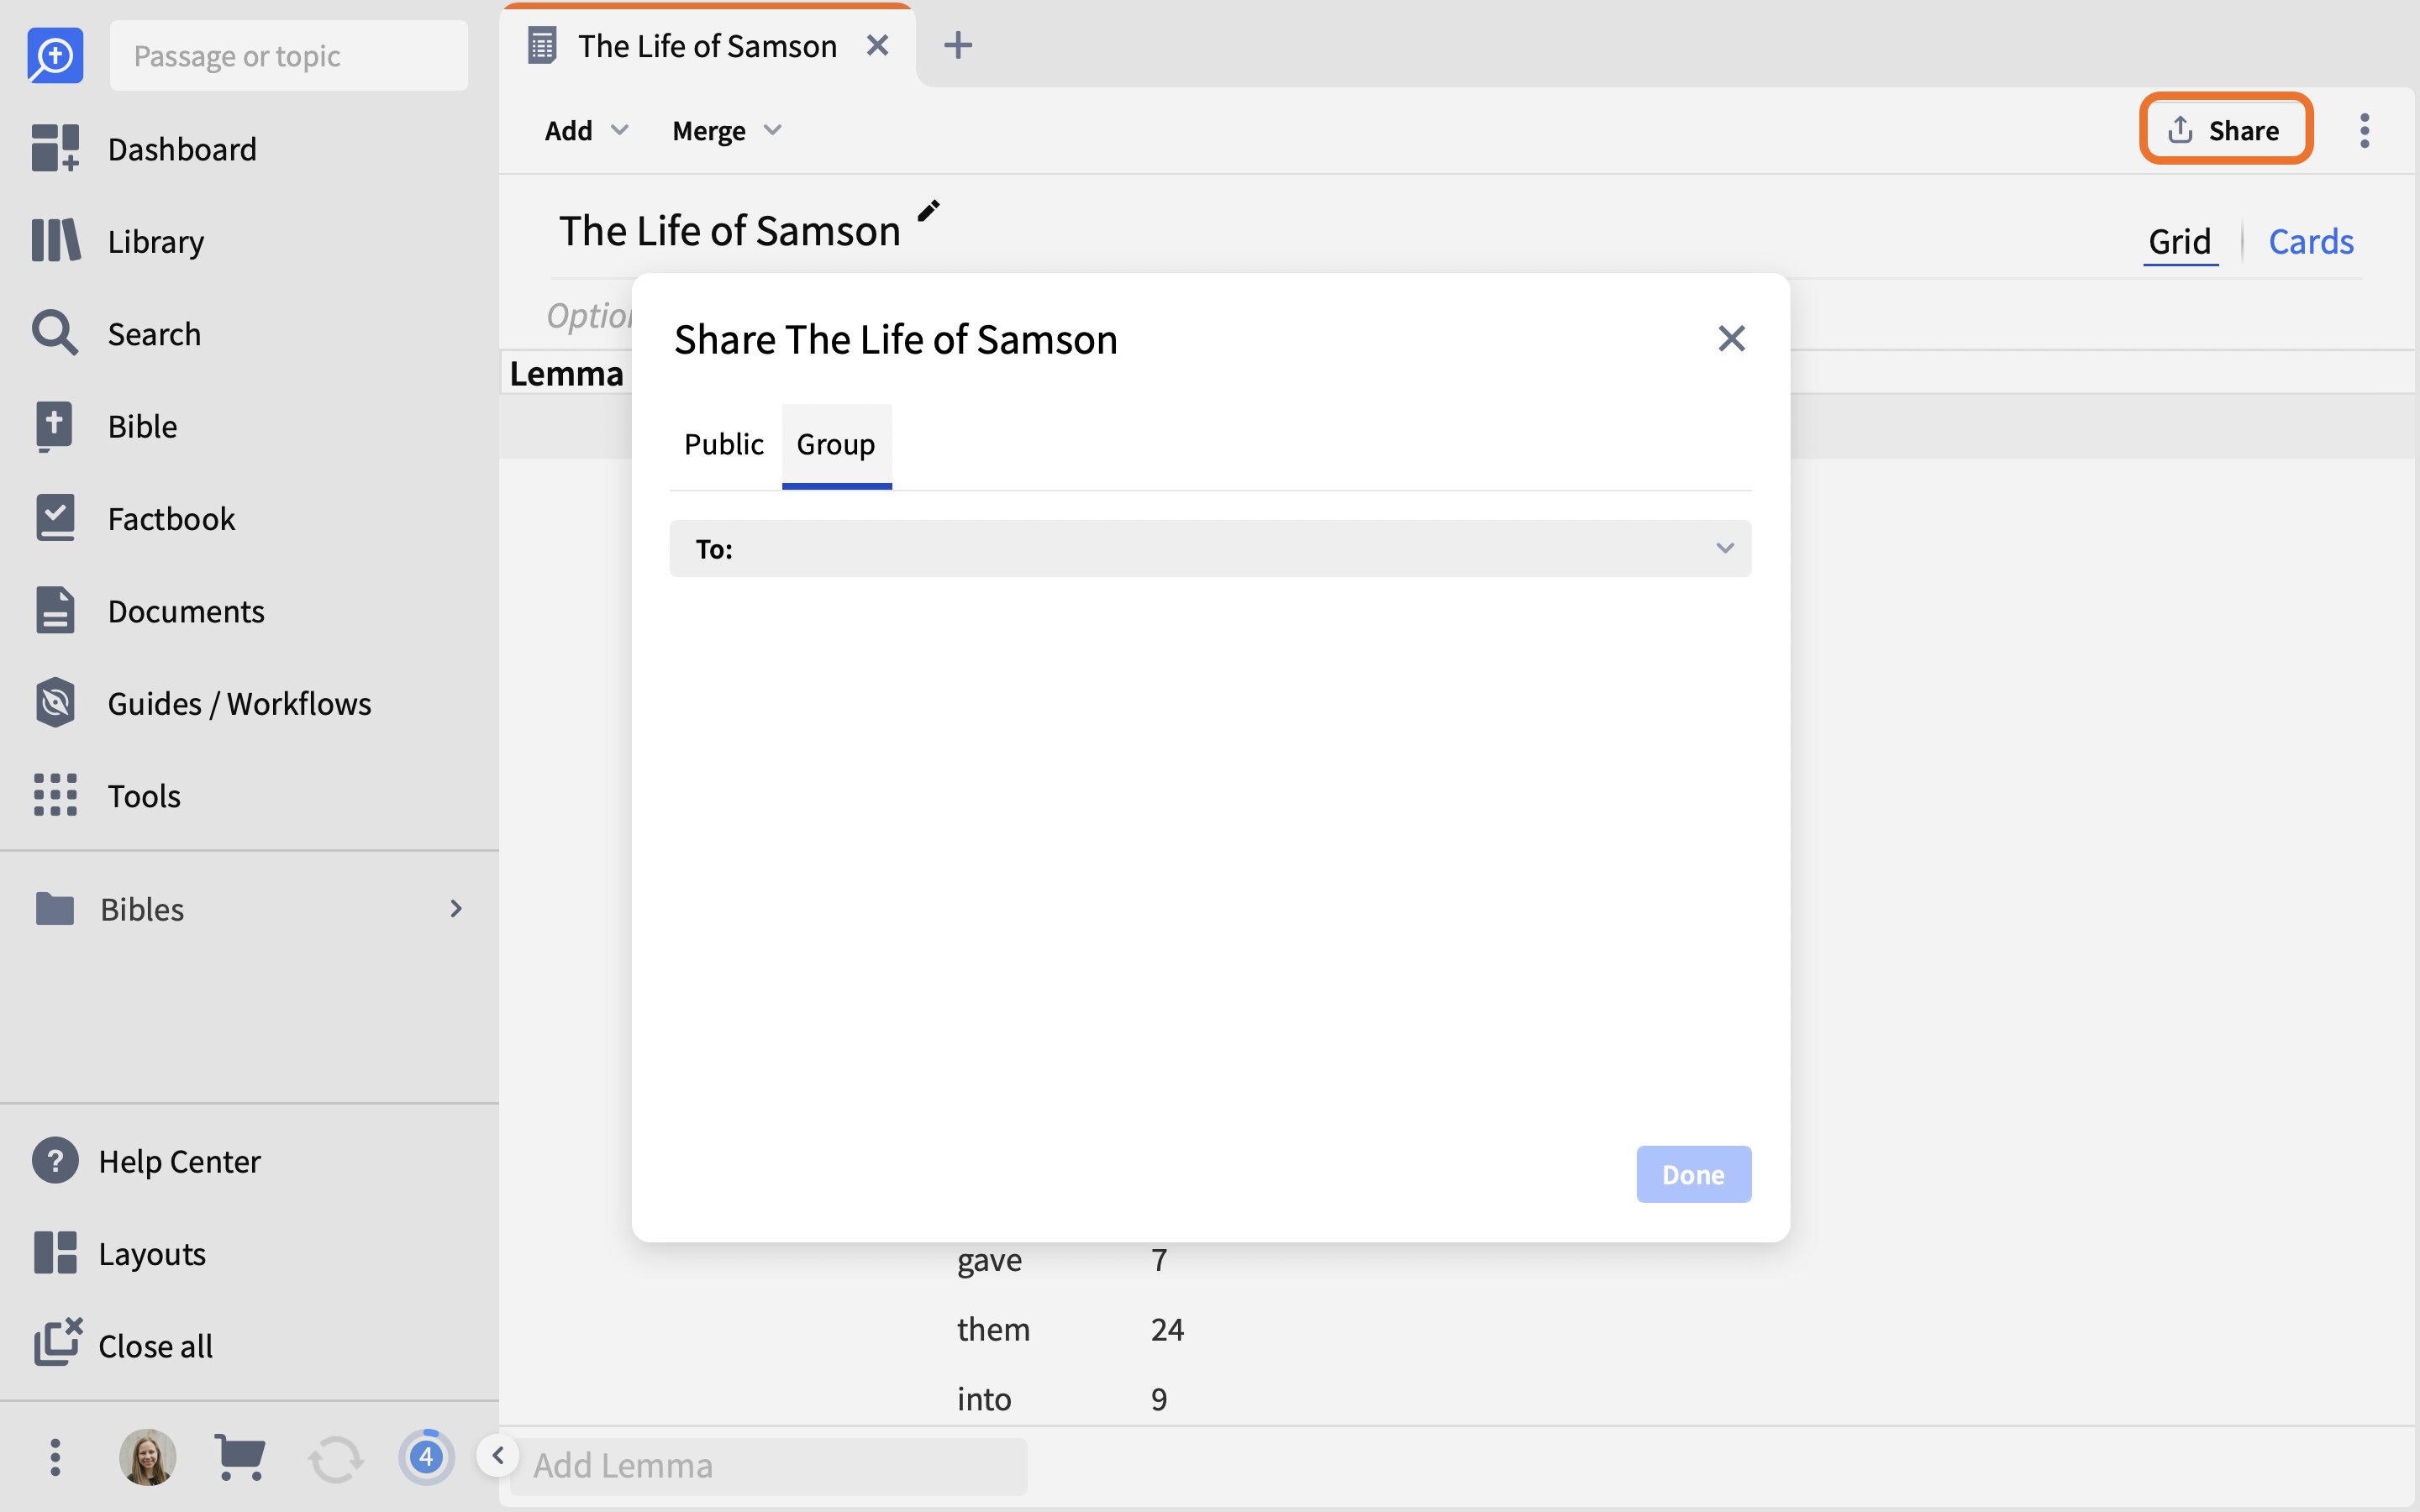This screenshot has width=2420, height=1512.
Task: Expand the Bibles folder chevron
Action: pos(456,908)
